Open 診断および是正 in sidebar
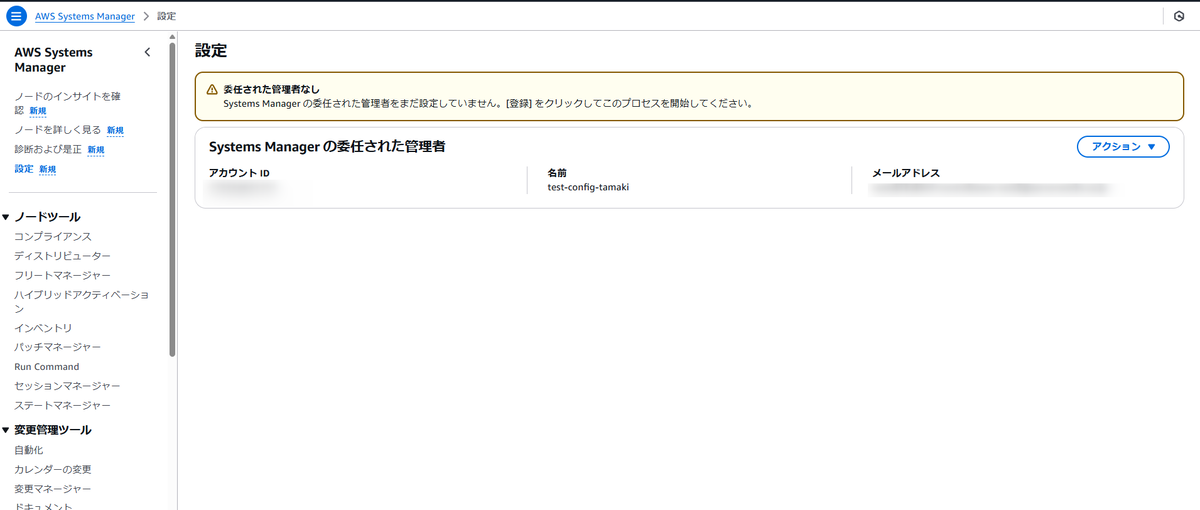This screenshot has height=510, width=1200. (x=48, y=149)
